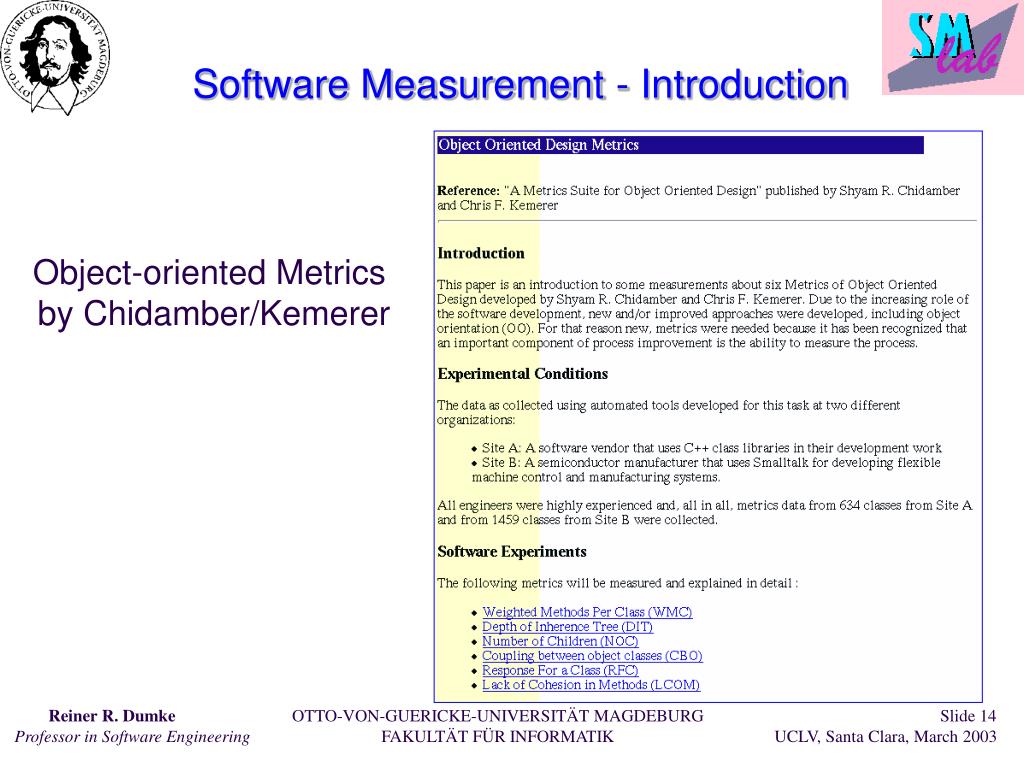
Task: Click the sentence starting 'All engineers were highly experienced'
Action: tap(705, 513)
